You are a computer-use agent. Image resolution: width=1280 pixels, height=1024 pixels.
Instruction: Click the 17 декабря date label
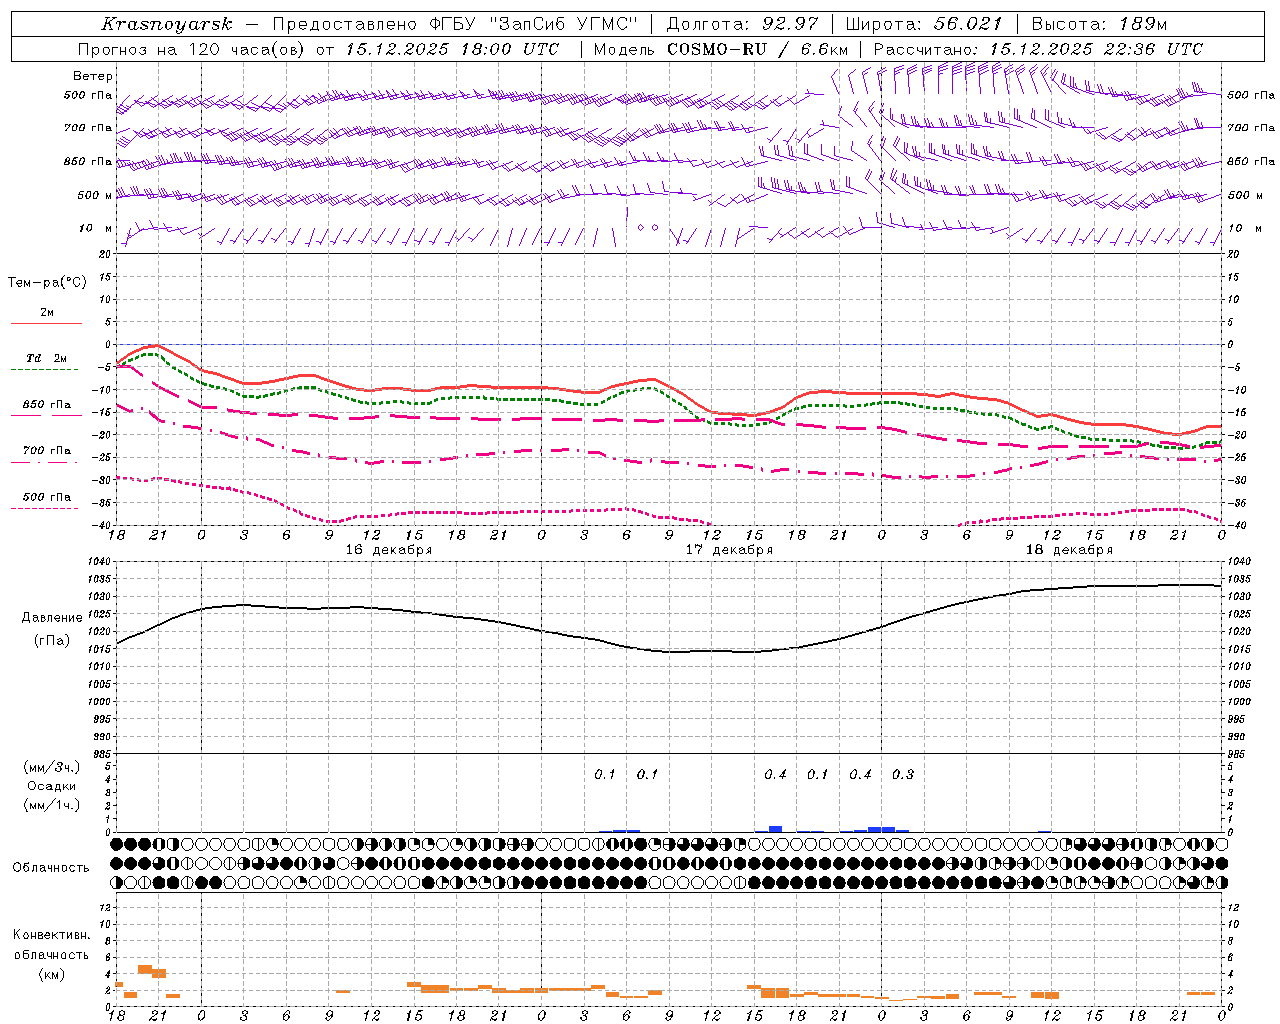click(729, 550)
